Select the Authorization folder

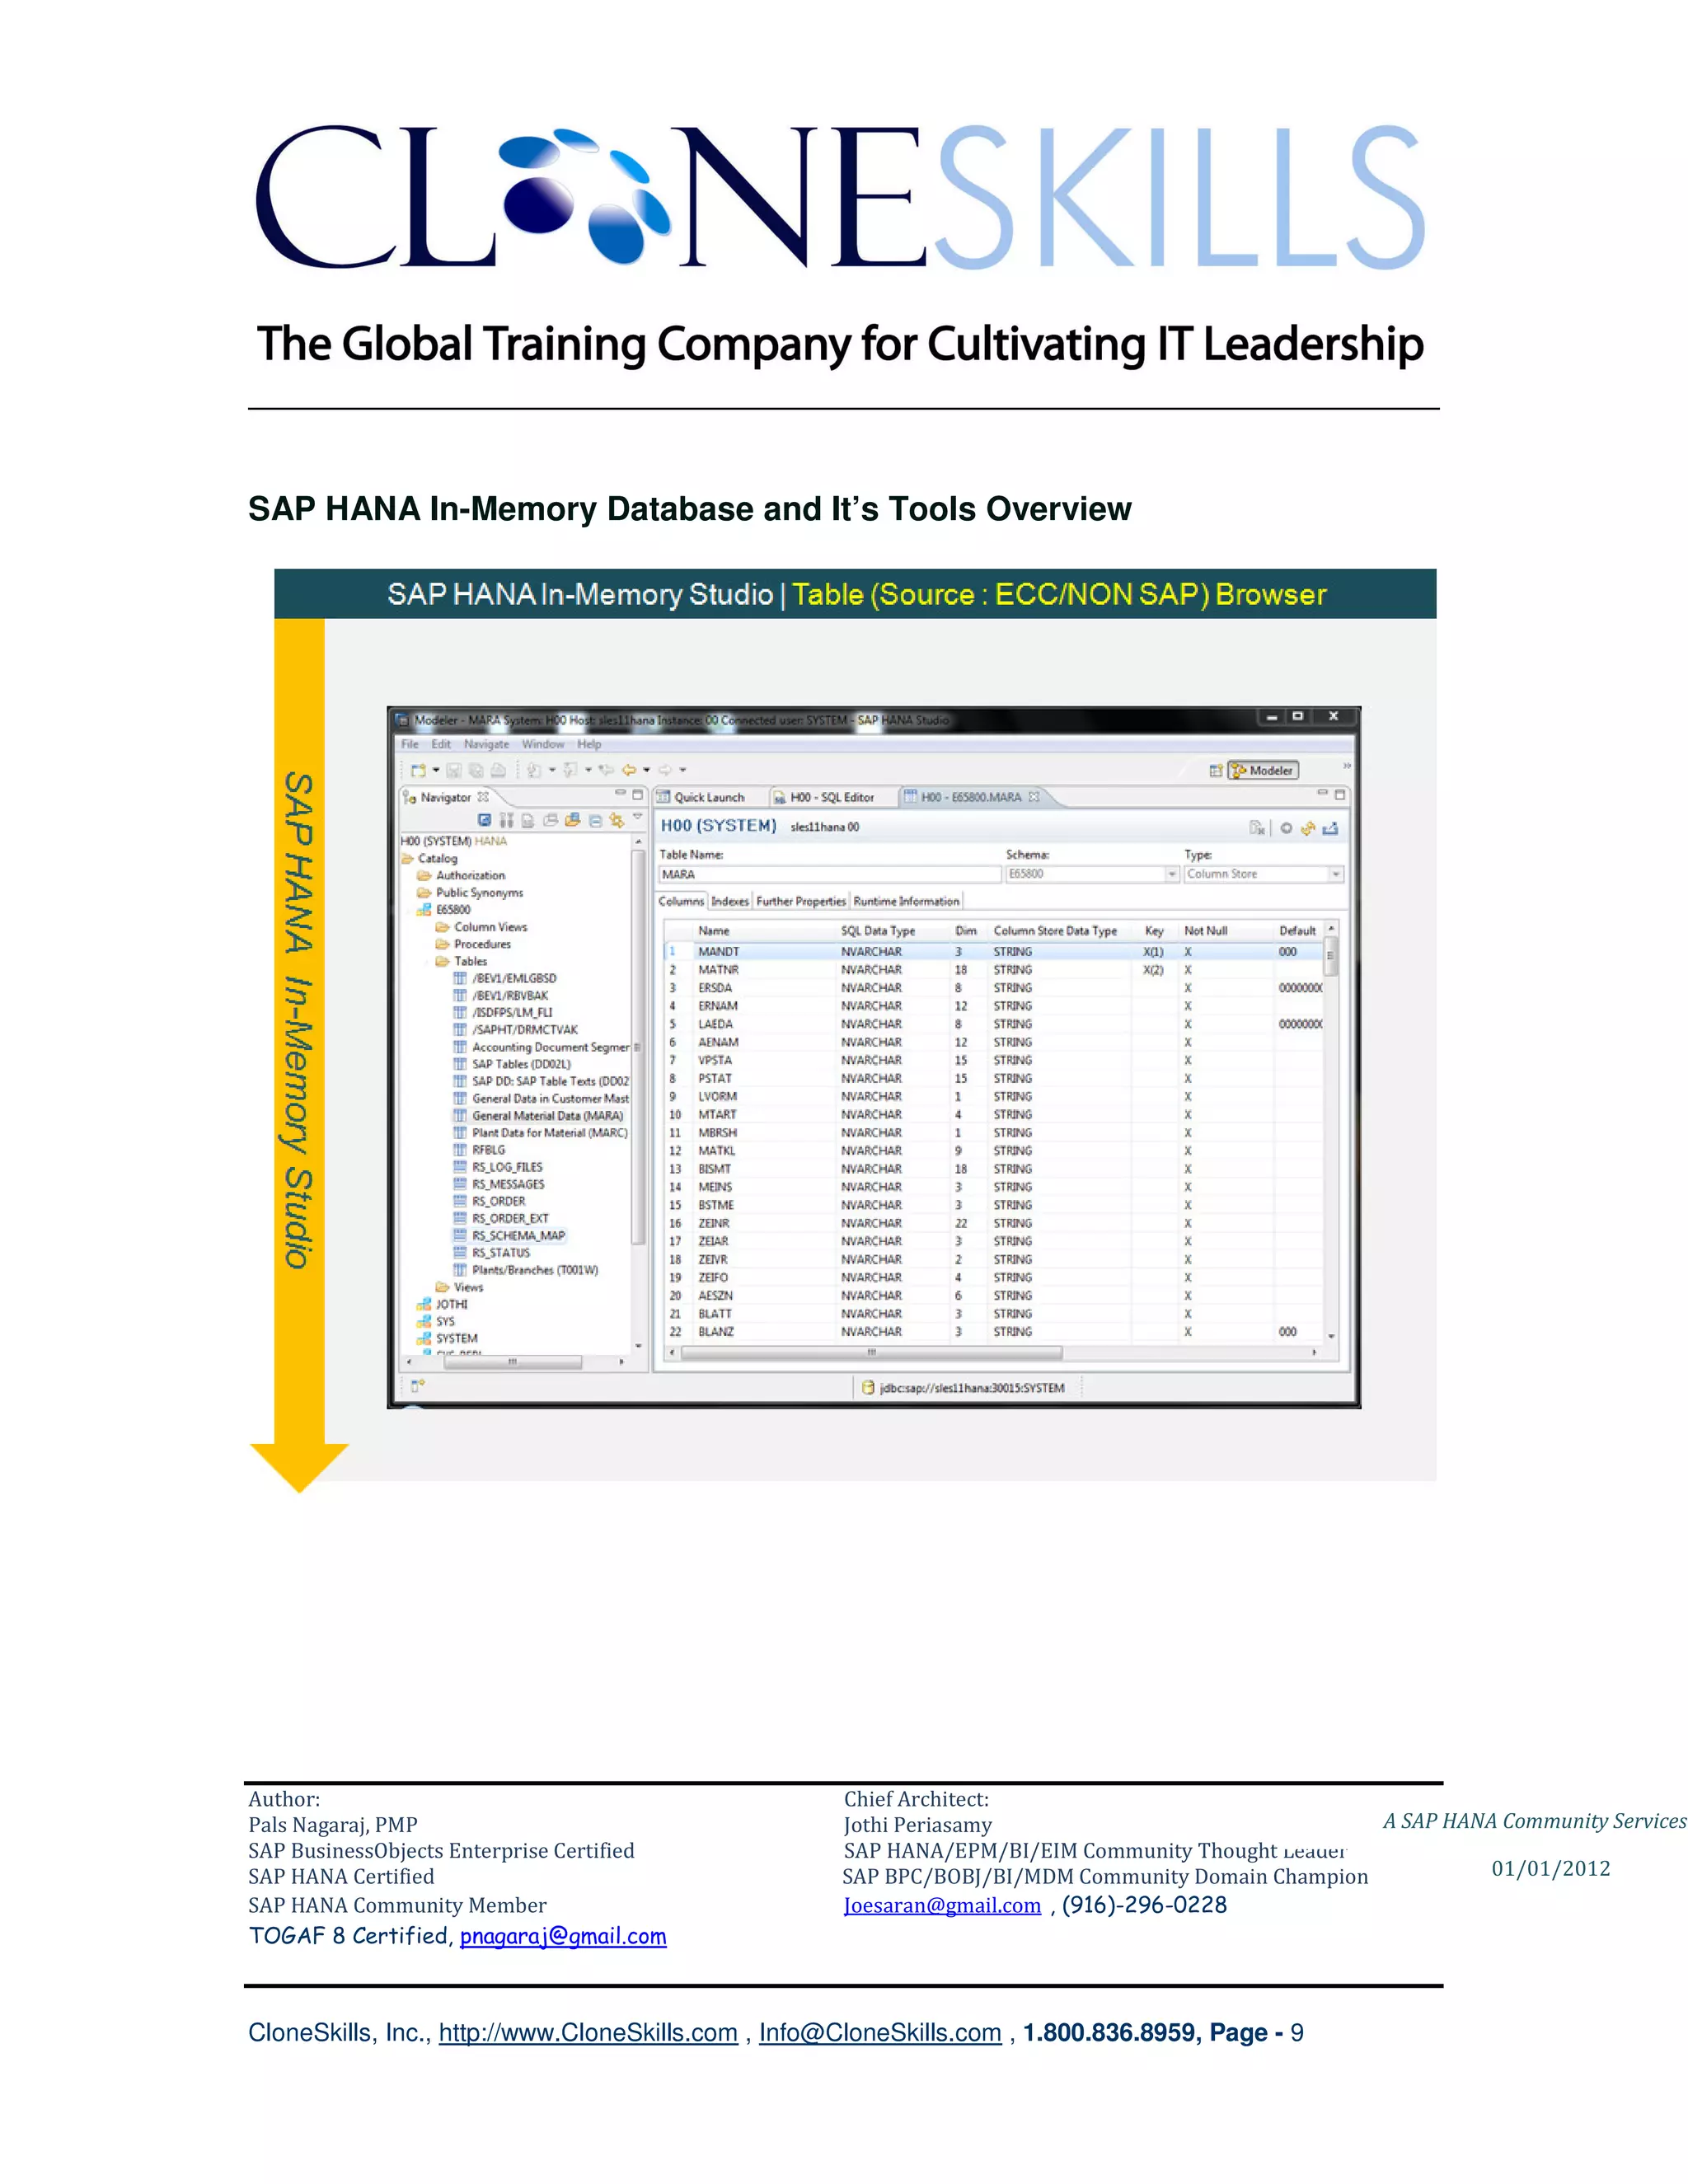[x=461, y=875]
